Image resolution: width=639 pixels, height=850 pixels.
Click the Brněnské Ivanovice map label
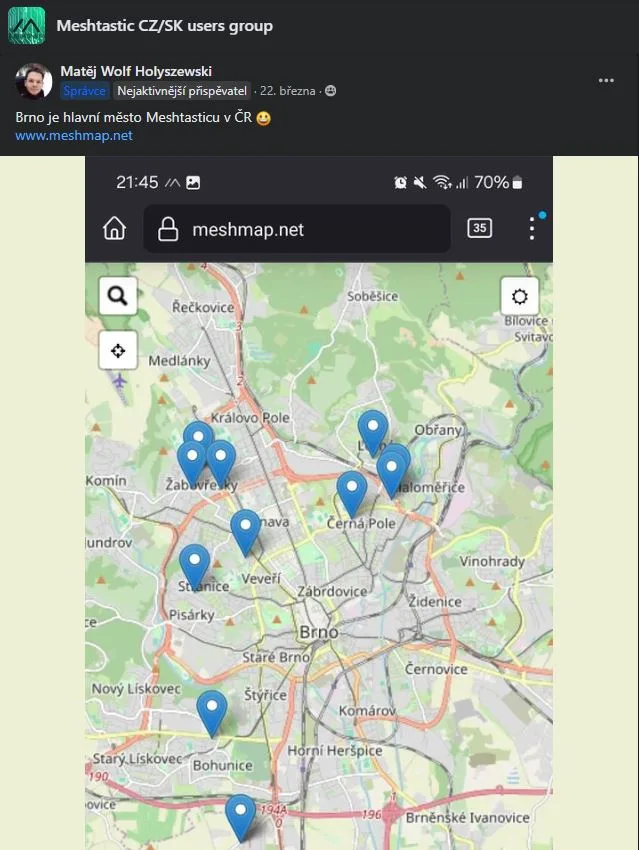467,817
